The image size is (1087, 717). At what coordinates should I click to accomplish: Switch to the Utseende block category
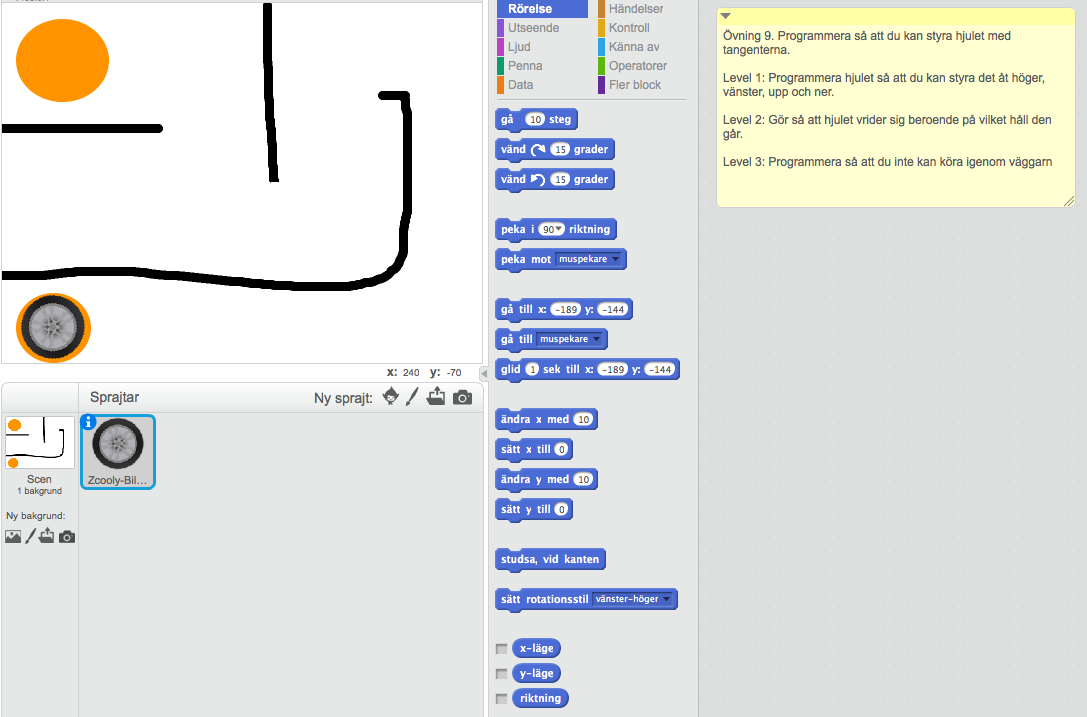pos(533,28)
